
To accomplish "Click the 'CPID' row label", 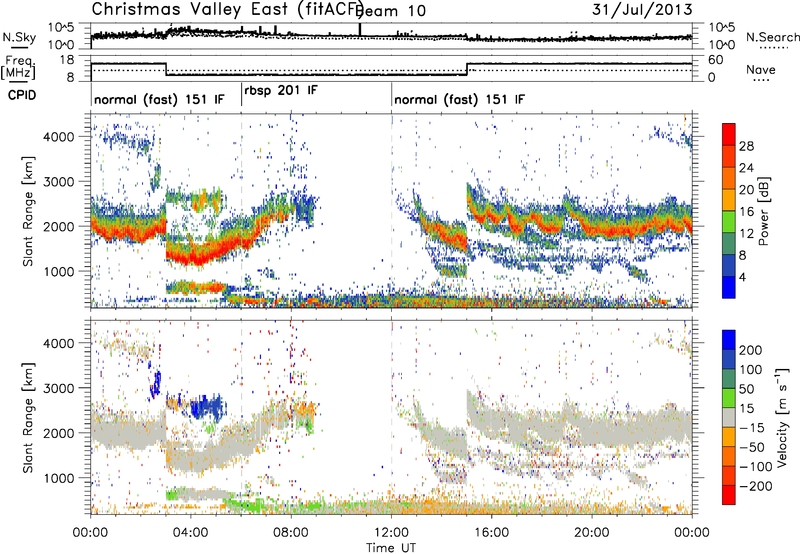I will coord(22,95).
